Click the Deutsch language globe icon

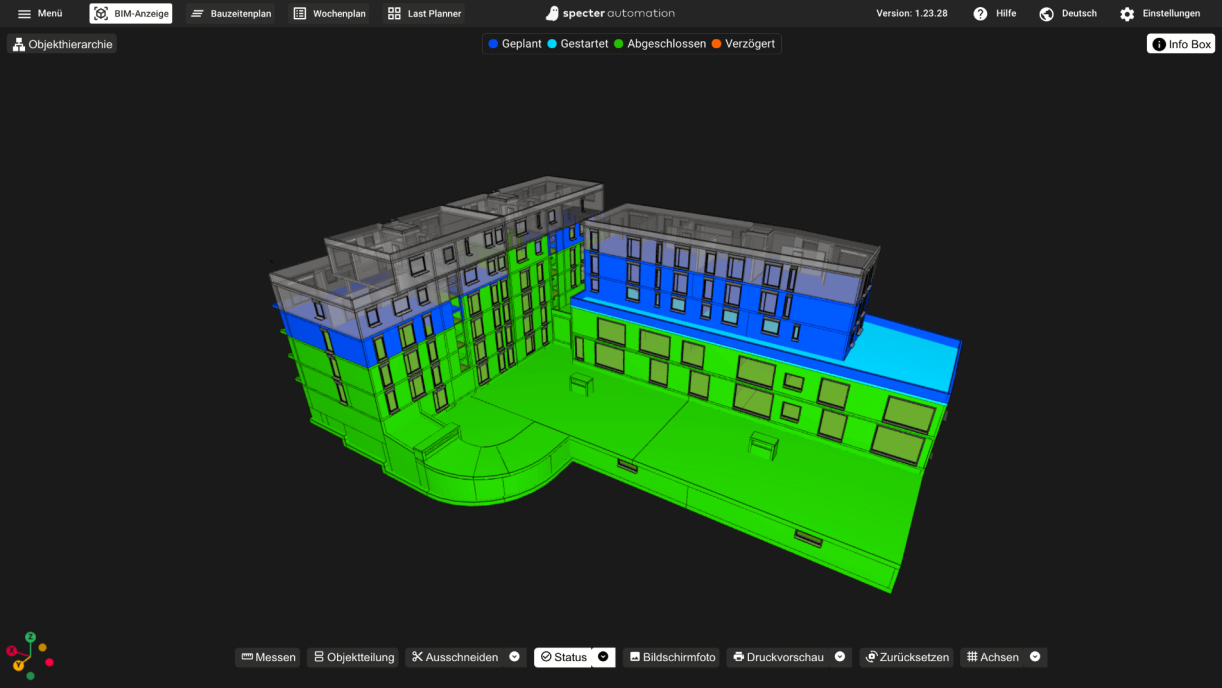tap(1046, 14)
